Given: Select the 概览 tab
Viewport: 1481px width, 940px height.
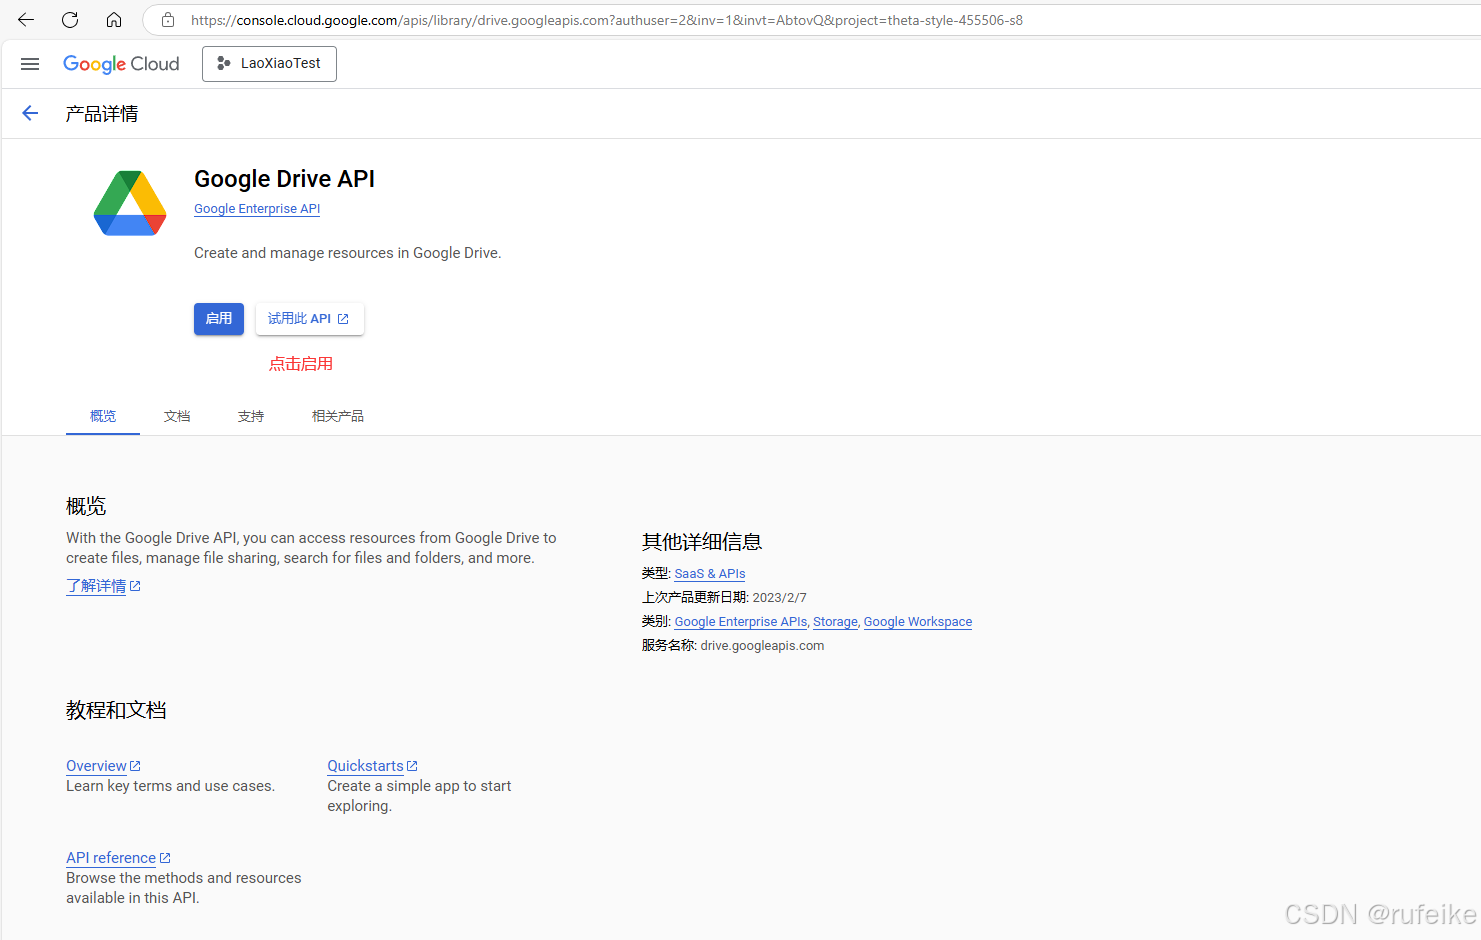Looking at the screenshot, I should [x=103, y=416].
